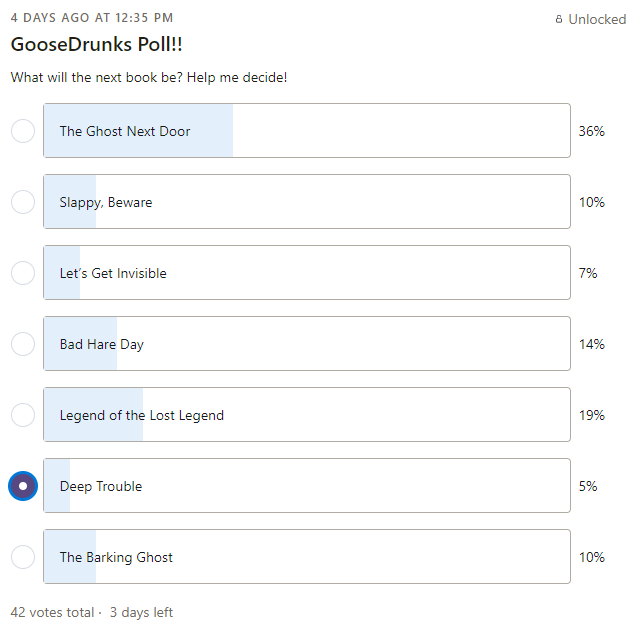This screenshot has width=636, height=630.
Task: Select Legend of the Lost Legend radio
Action: tap(23, 415)
